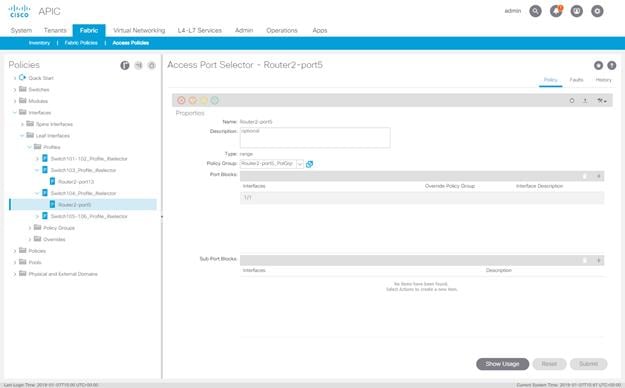Viewport: 625px width, 388px height.
Task: Open the System menu
Action: [21, 30]
